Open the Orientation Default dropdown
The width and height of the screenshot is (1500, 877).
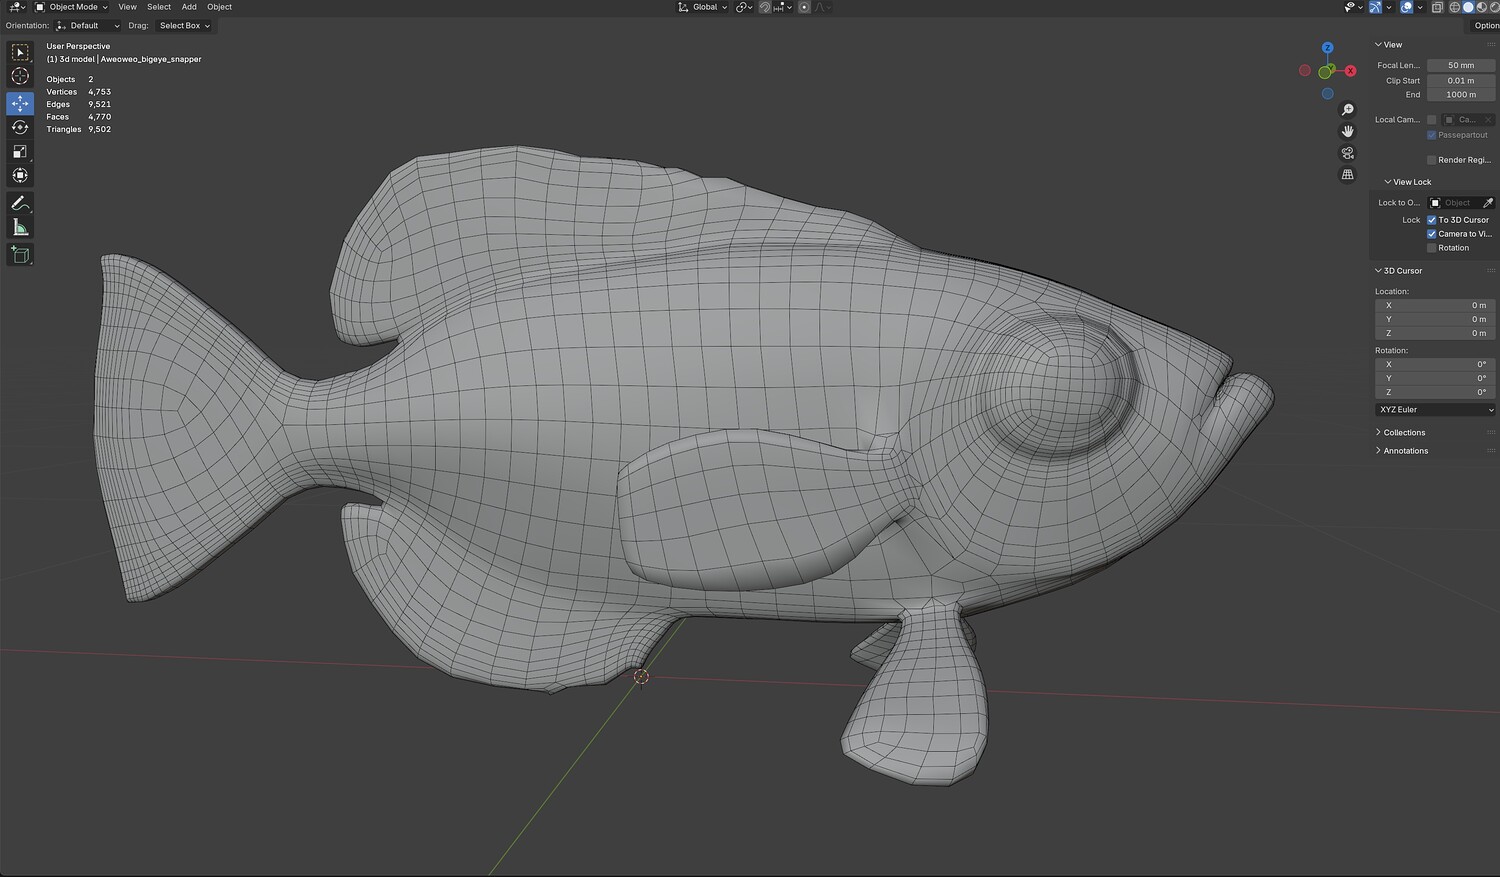click(88, 26)
